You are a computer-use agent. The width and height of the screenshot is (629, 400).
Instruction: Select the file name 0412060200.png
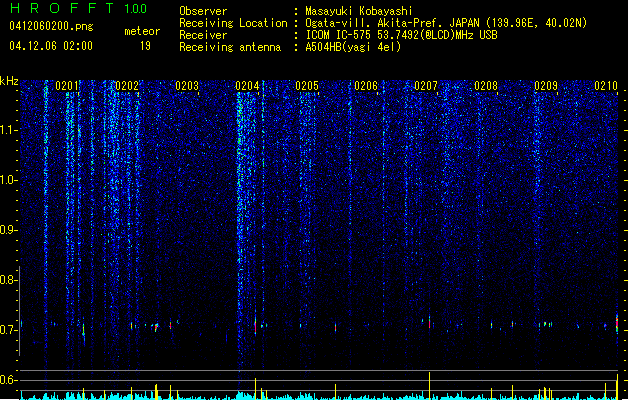tap(51, 26)
